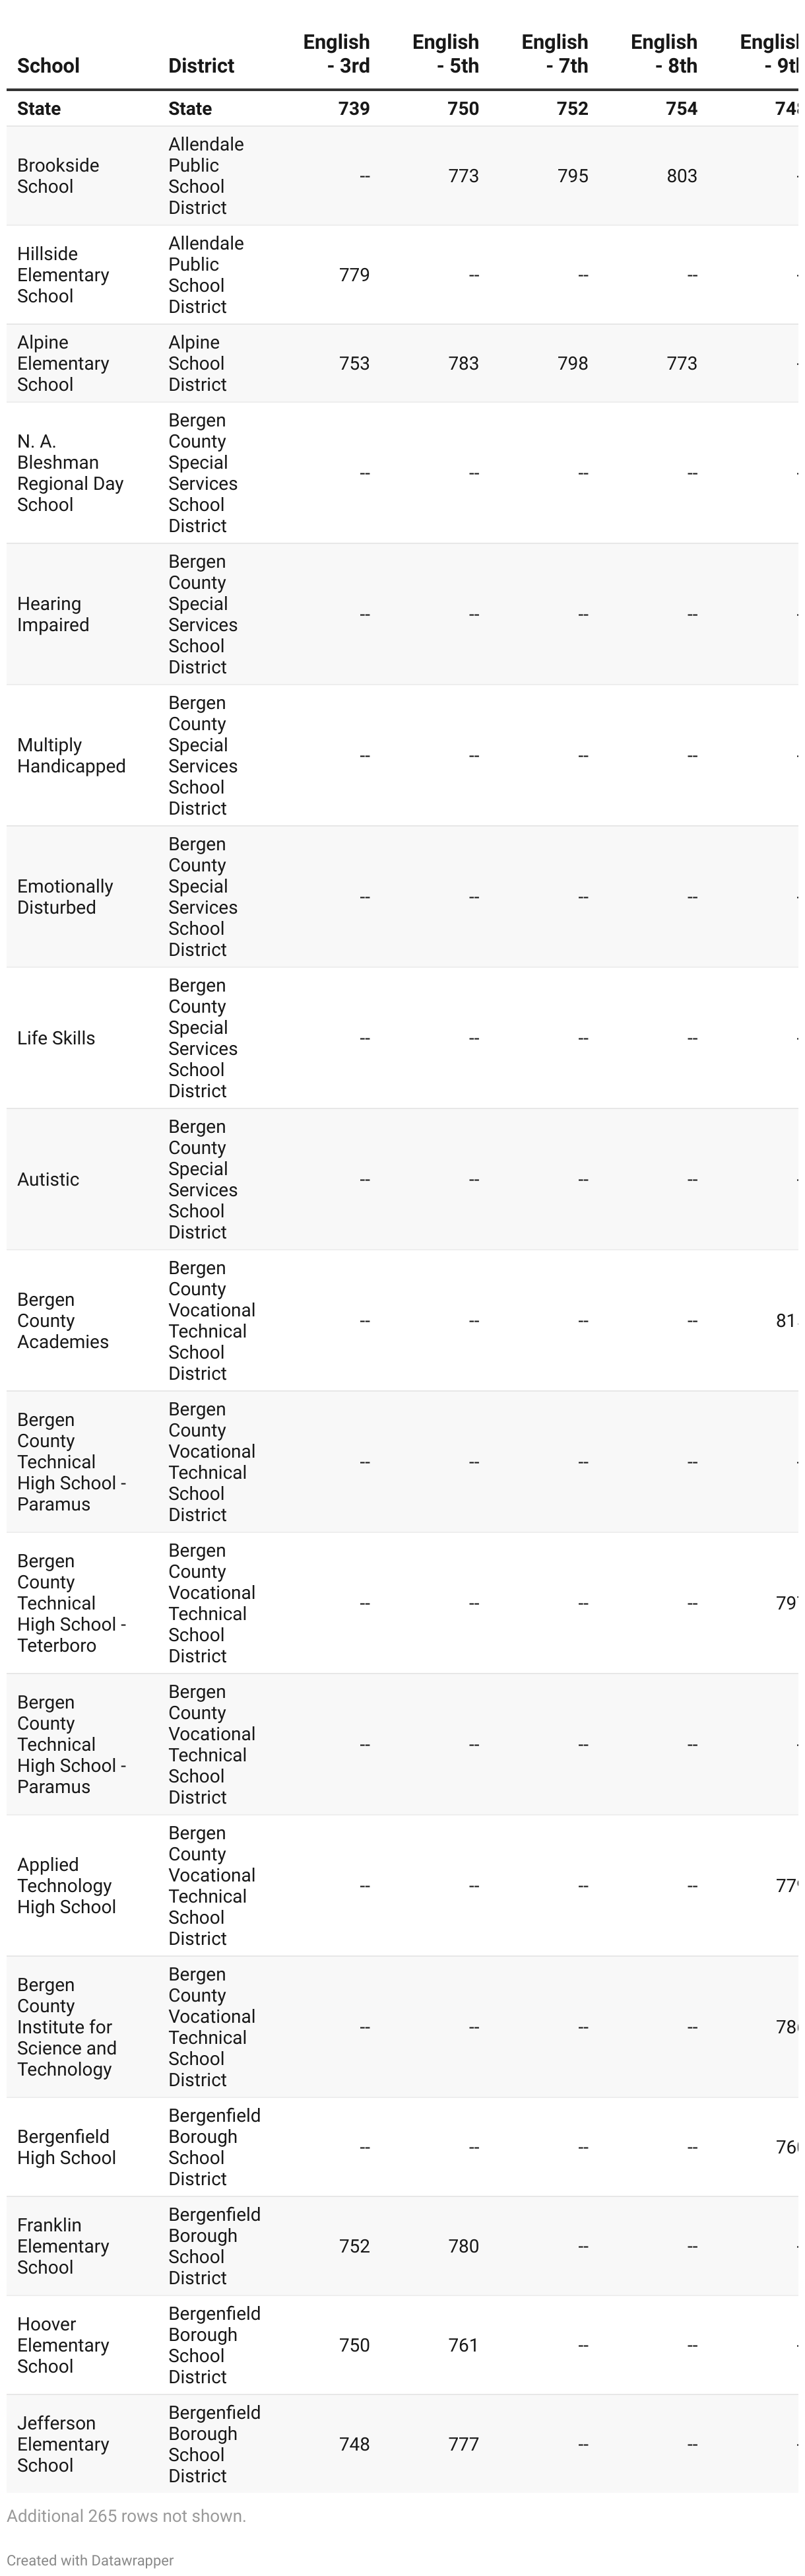Viewport: 805px width, 2576px height.
Task: Select the Jefferson Elementary School cell
Action: pyautogui.click(x=63, y=2444)
